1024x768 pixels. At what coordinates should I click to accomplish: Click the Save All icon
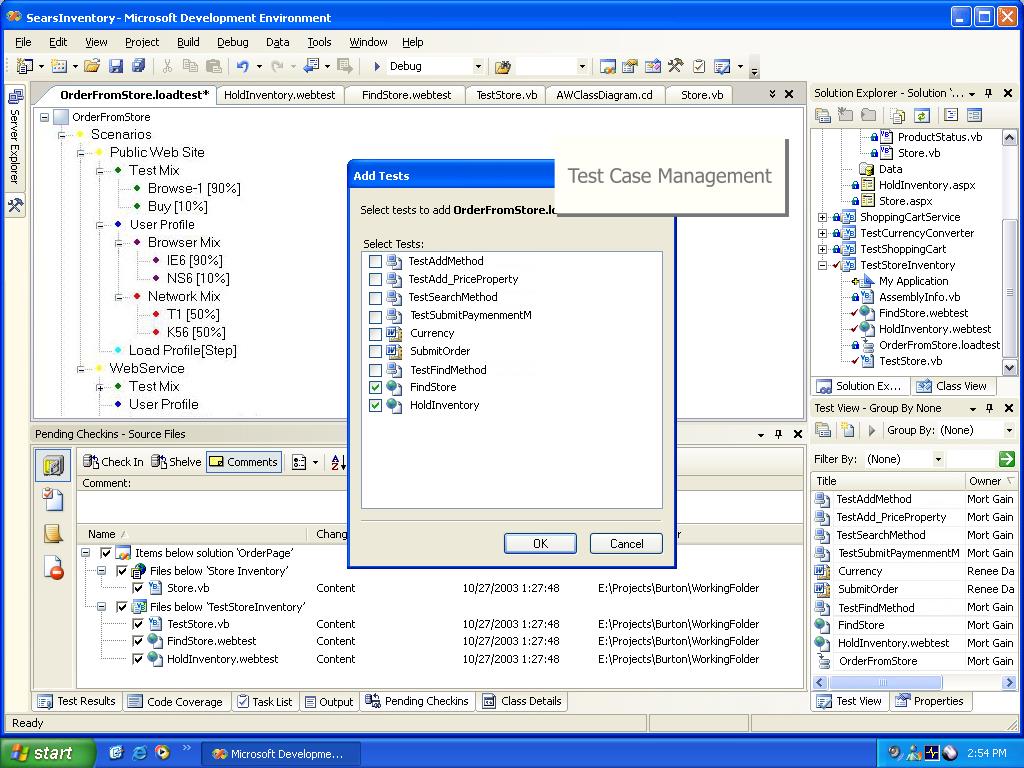tap(138, 66)
